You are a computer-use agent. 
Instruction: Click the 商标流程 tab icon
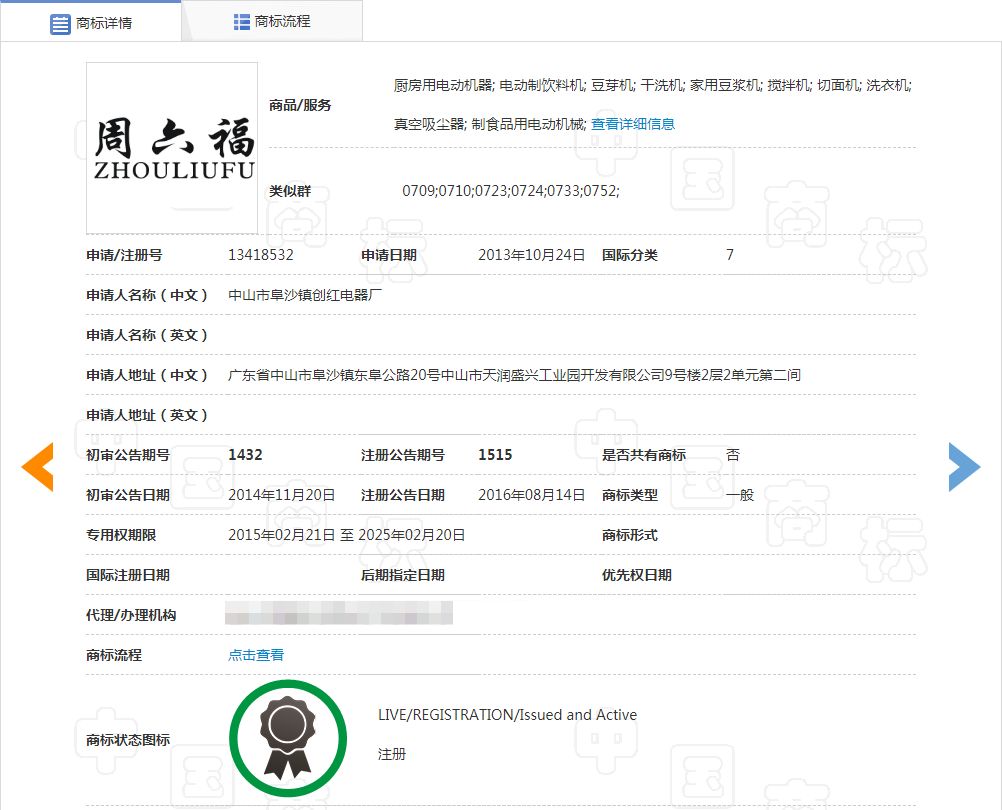(x=242, y=22)
